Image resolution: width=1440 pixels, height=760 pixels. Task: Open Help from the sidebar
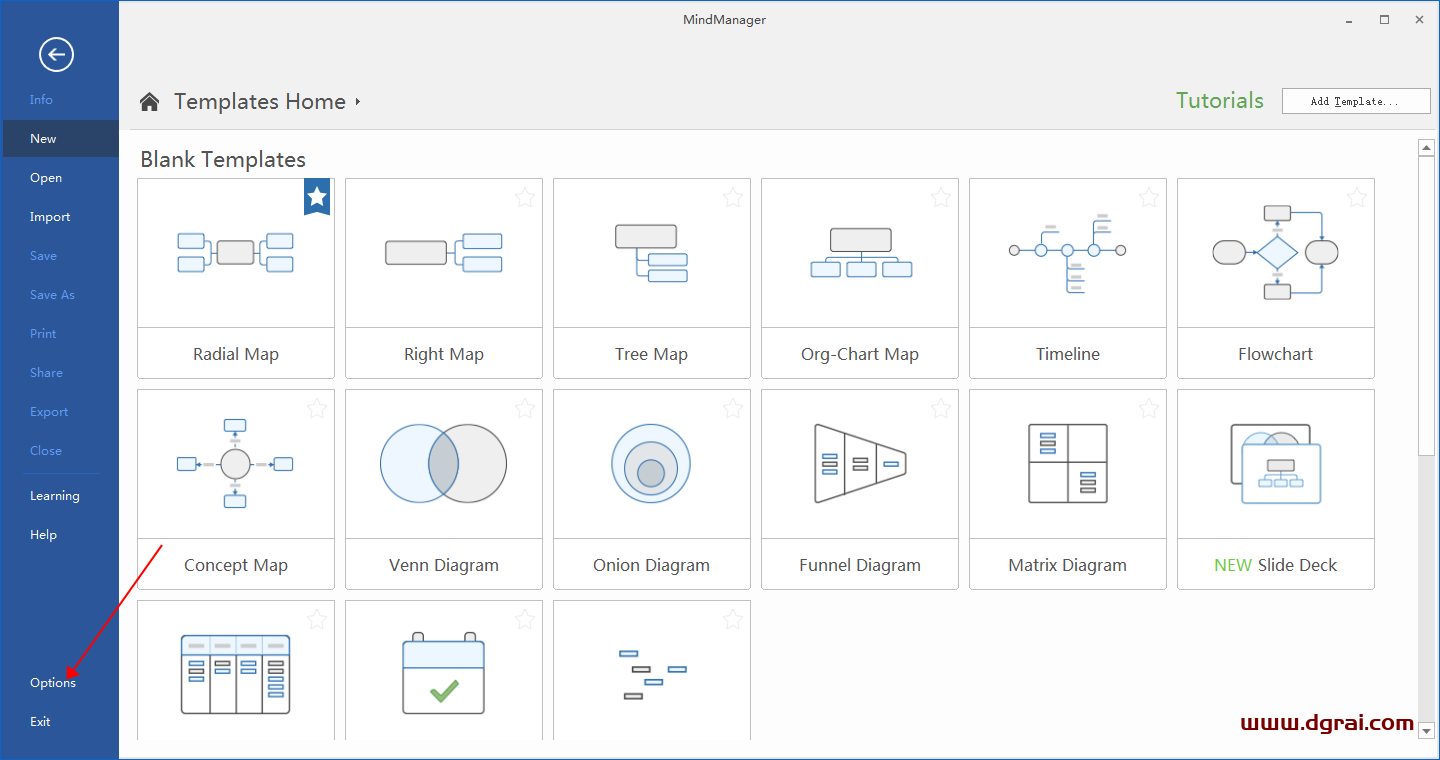point(43,535)
